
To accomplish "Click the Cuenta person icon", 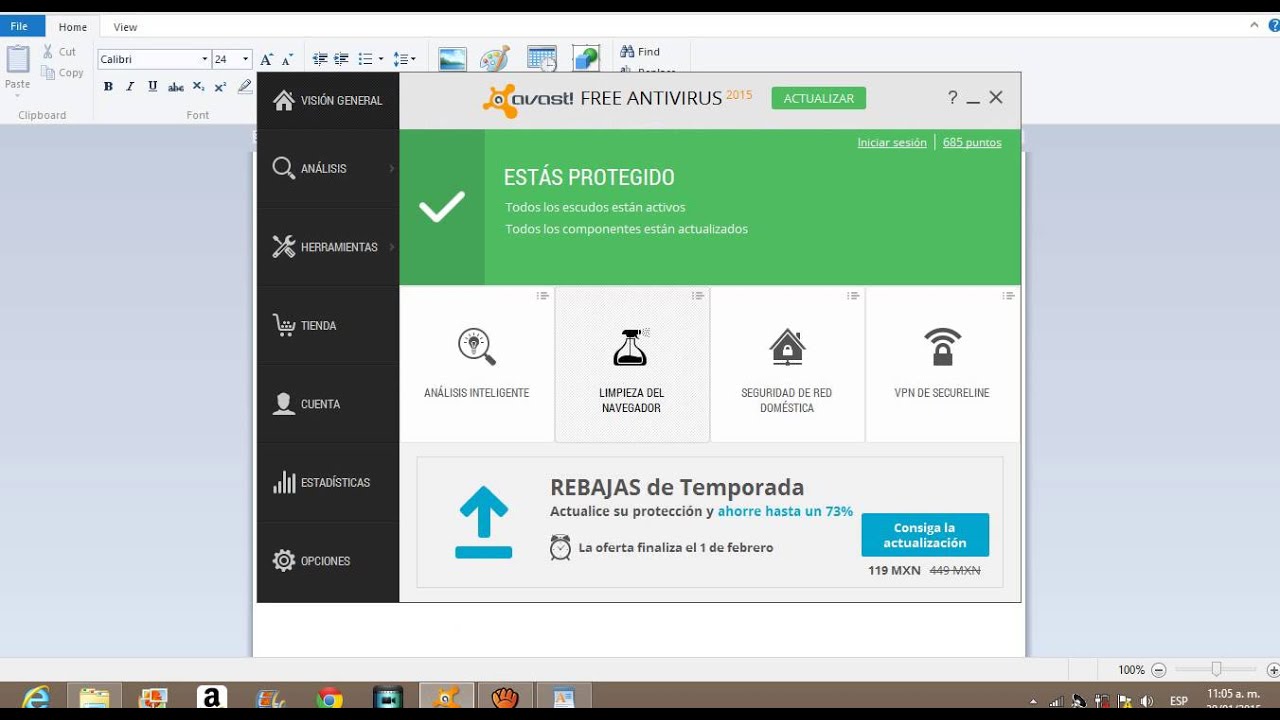I will [284, 404].
